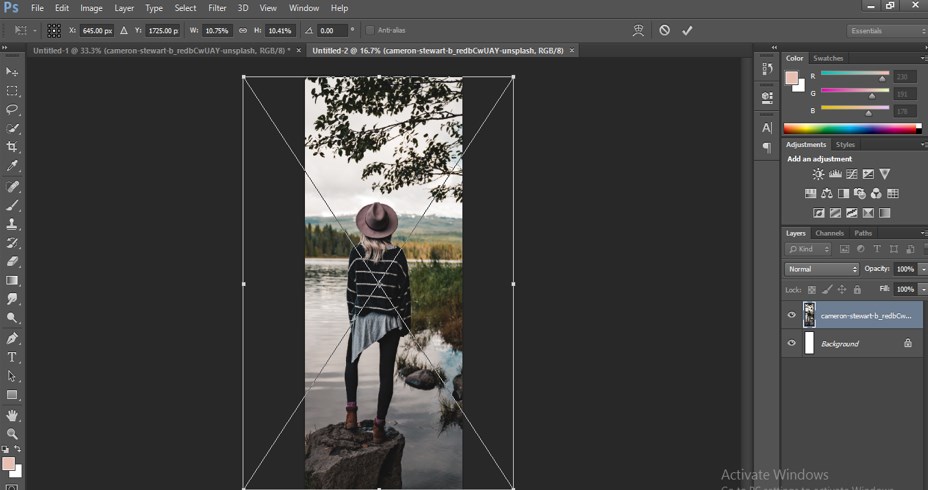Select the Path Selection tool
Screen dimensions: 928x490
[x=12, y=376]
